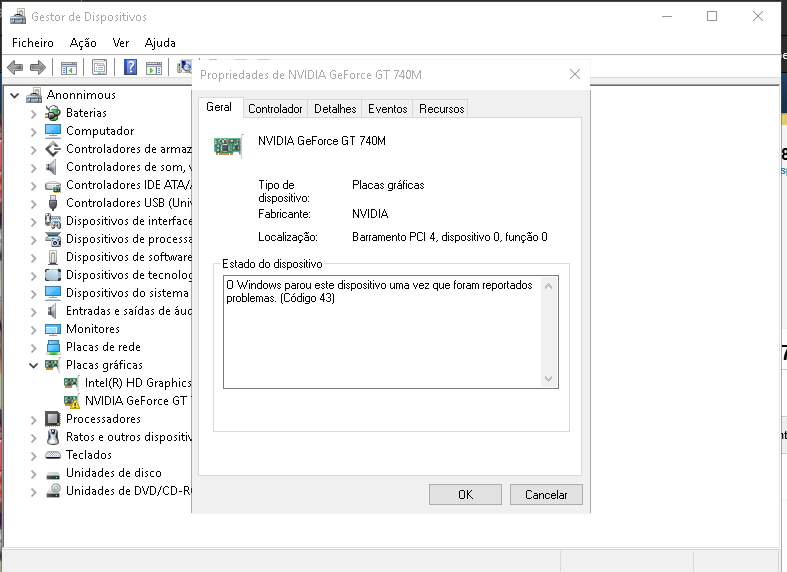Open the Ação menu
This screenshot has width=787, height=572.
[x=83, y=43]
